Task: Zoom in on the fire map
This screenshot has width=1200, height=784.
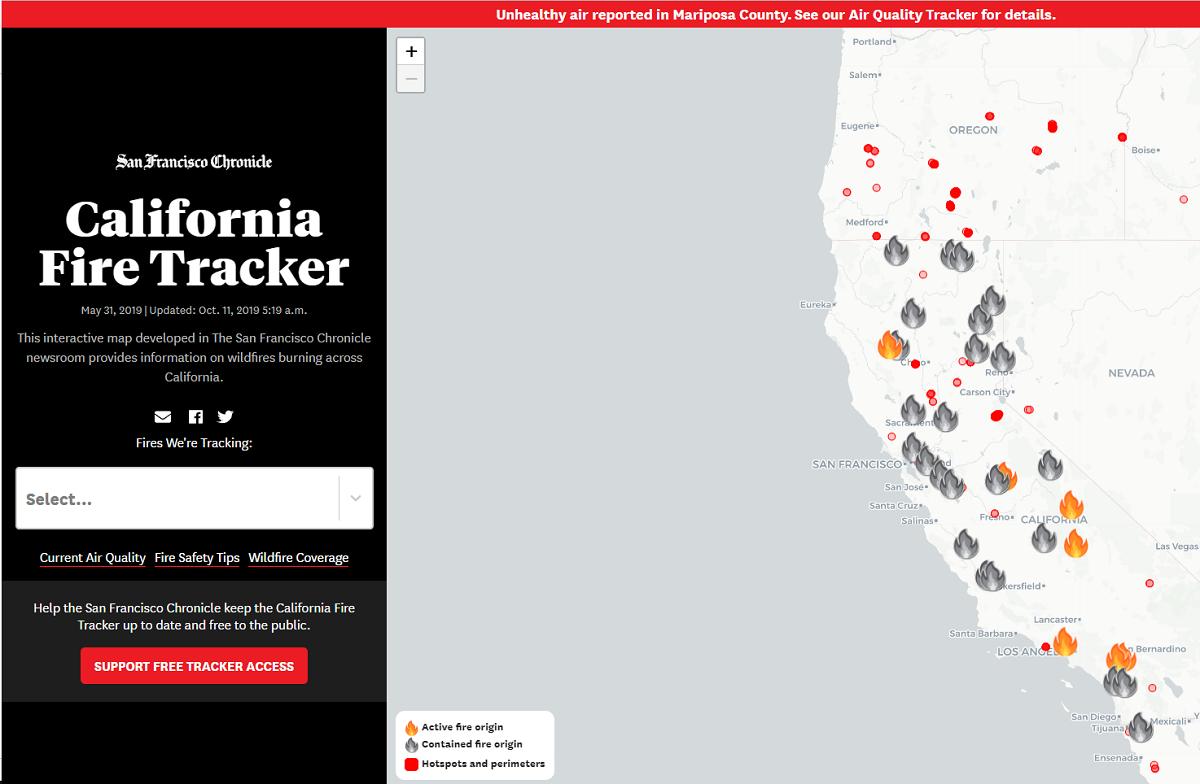Action: [411, 51]
